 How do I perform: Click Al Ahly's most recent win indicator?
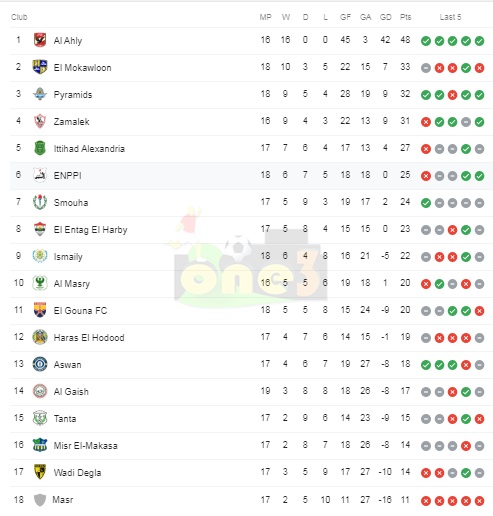[479, 41]
